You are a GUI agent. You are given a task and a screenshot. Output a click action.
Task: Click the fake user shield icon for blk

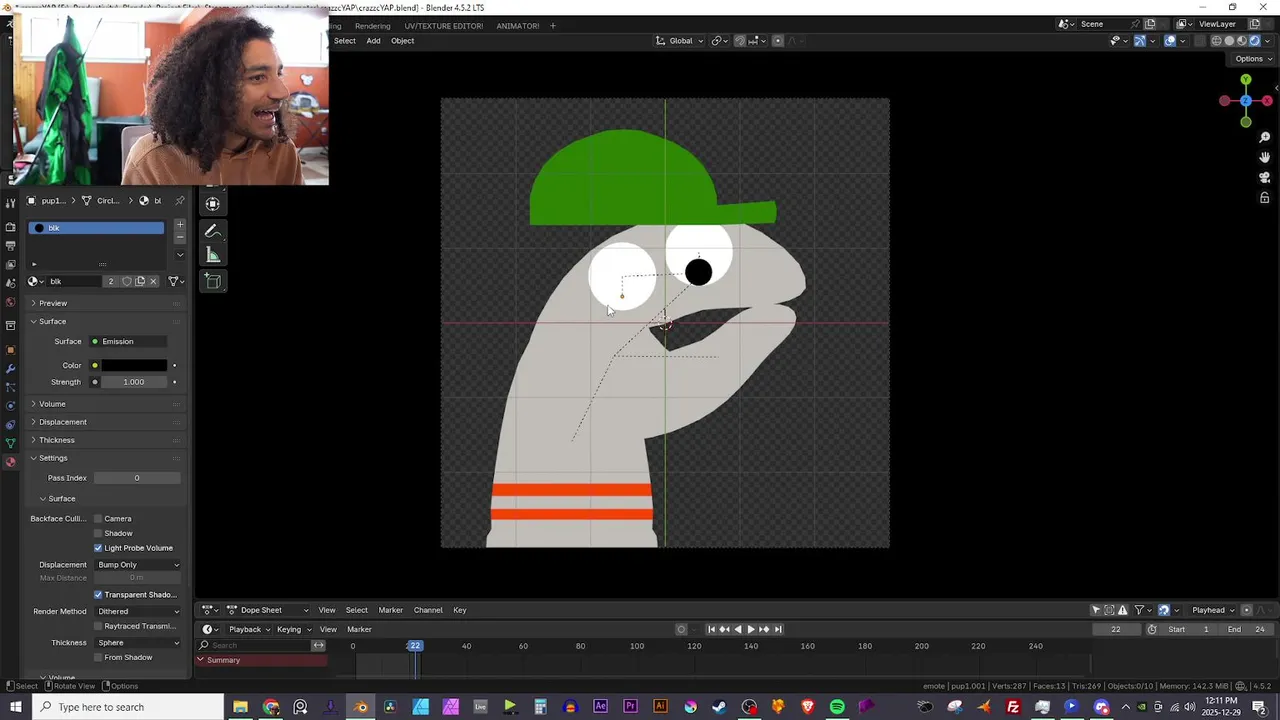point(126,281)
